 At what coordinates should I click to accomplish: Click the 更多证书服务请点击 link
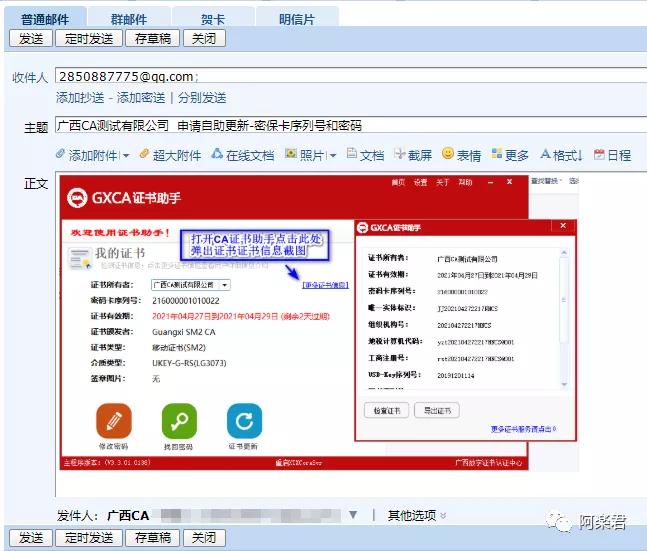pyautogui.click(x=524, y=429)
